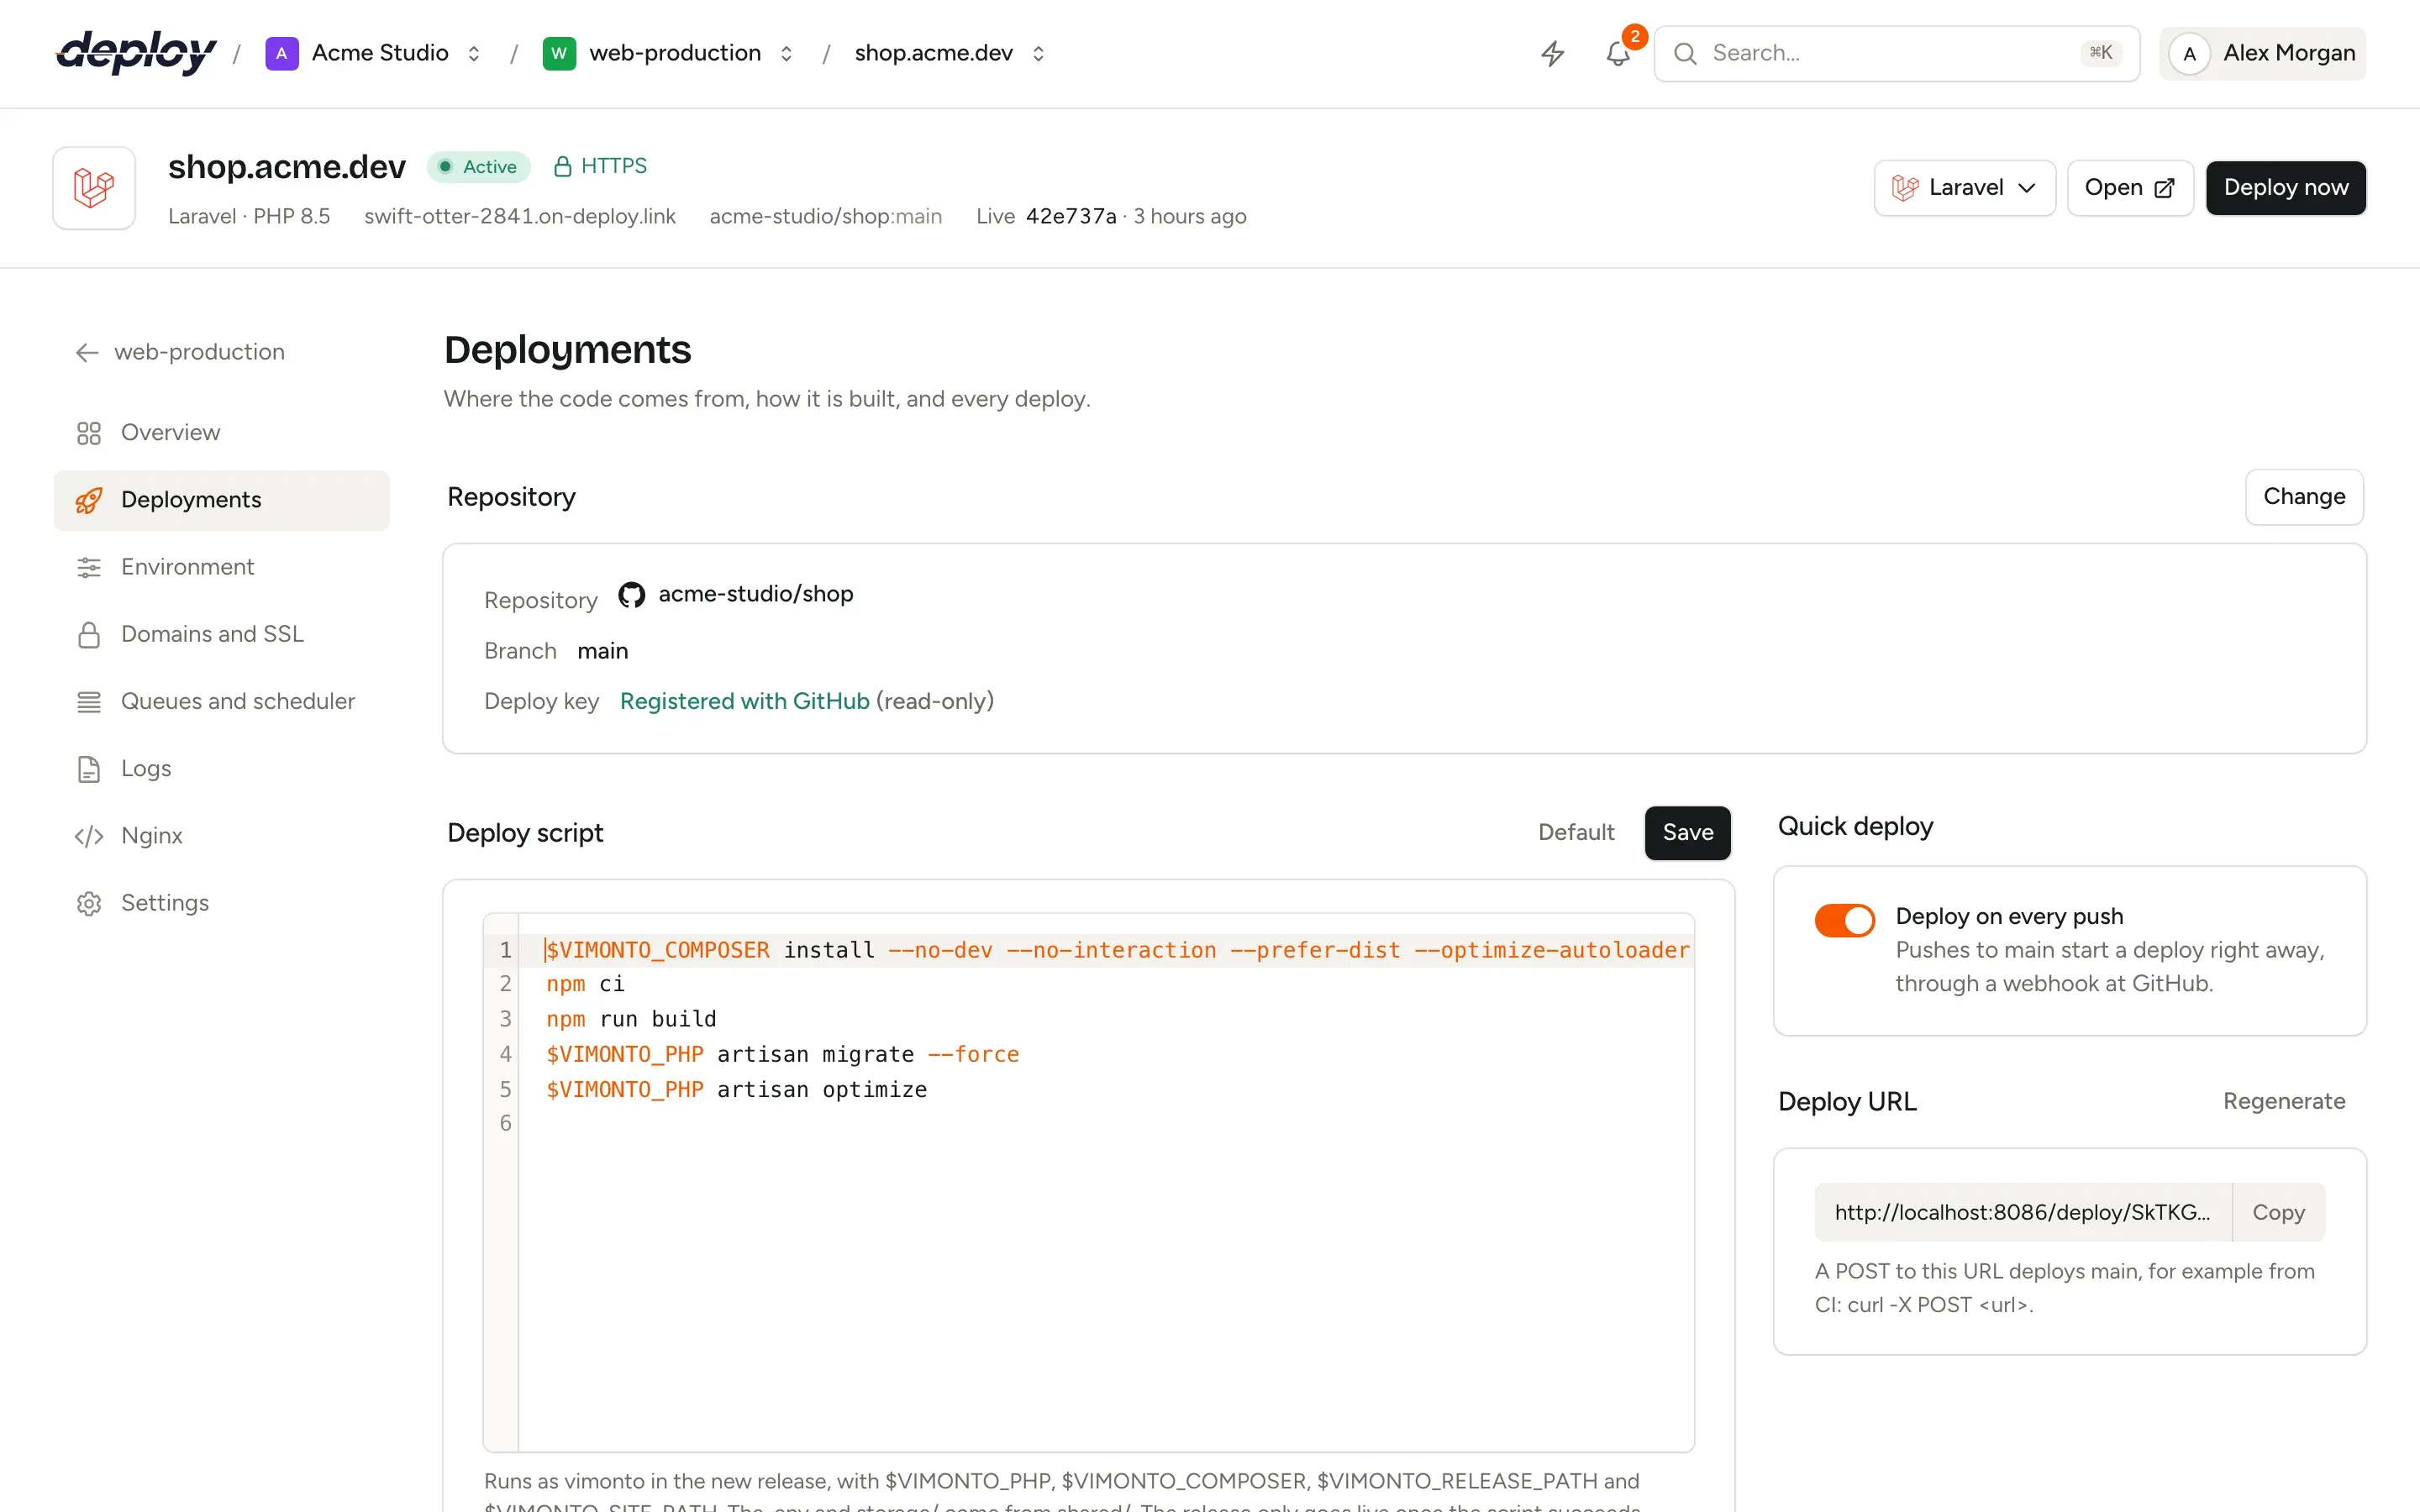Click the Queues and scheduler list icon

pyautogui.click(x=89, y=701)
